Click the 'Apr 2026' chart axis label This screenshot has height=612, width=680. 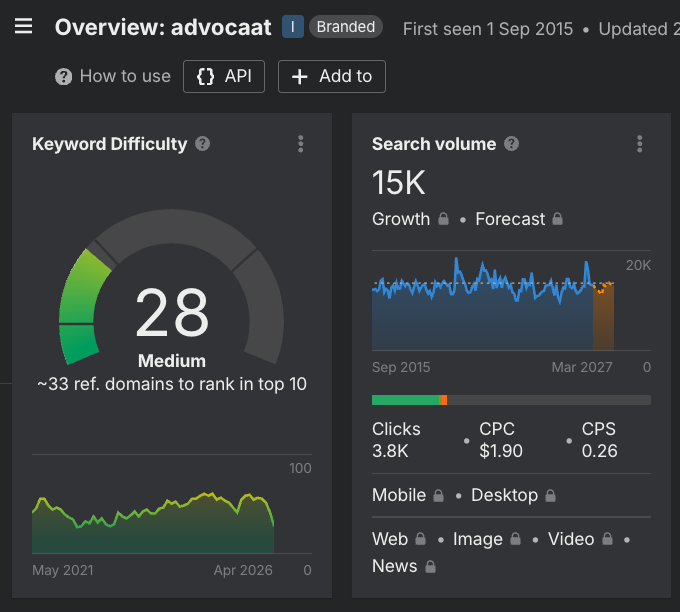point(243,570)
